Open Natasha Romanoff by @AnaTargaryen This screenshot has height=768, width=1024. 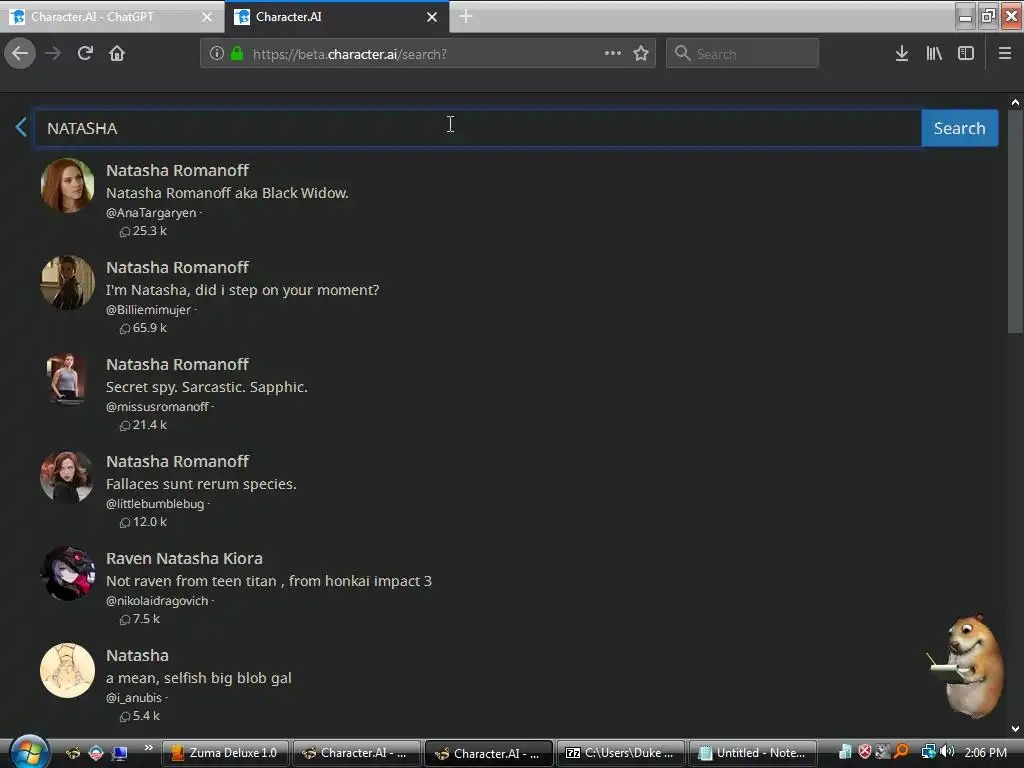pyautogui.click(x=177, y=170)
